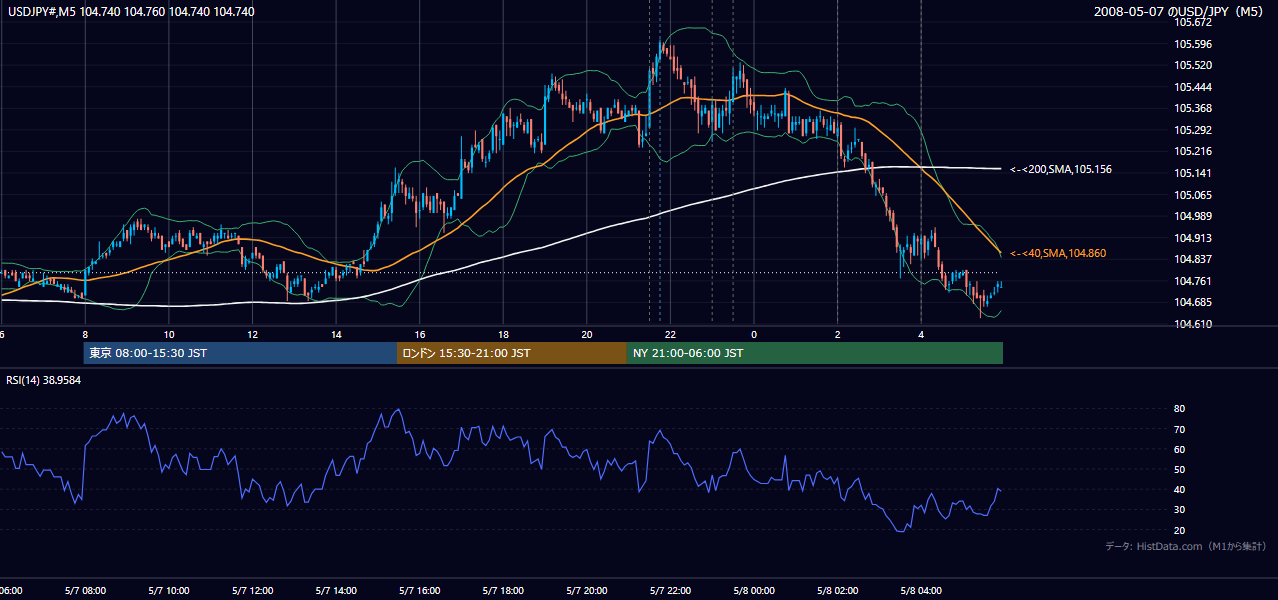Click the 200 SMA 105.156 label
Image resolution: width=1278 pixels, height=600 pixels.
coord(1061,170)
